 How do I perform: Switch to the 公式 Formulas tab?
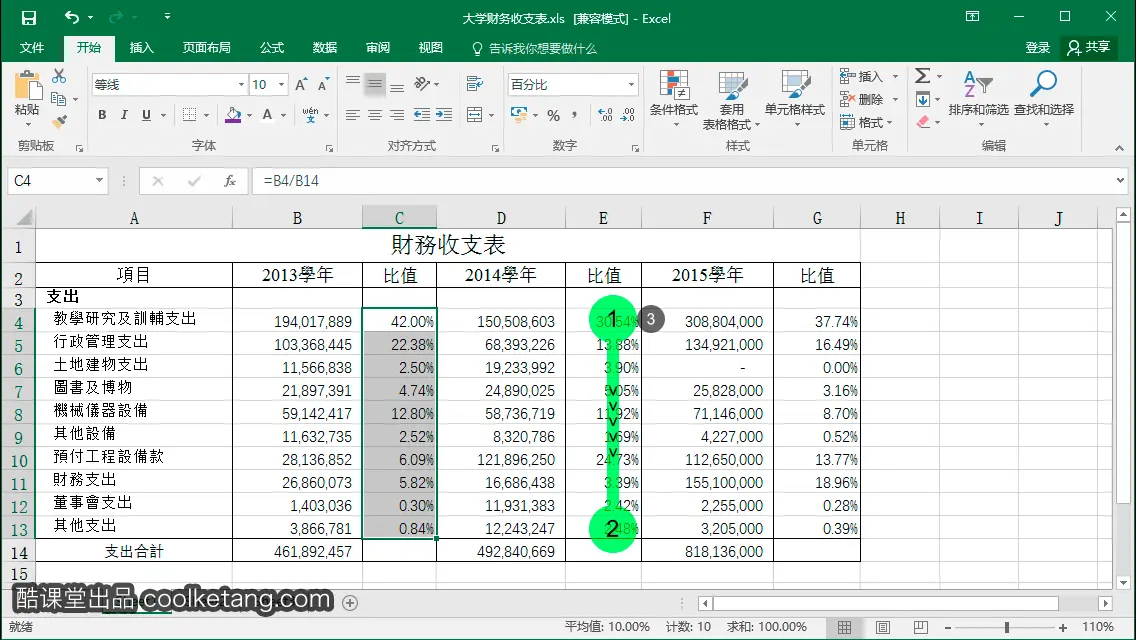coord(272,48)
